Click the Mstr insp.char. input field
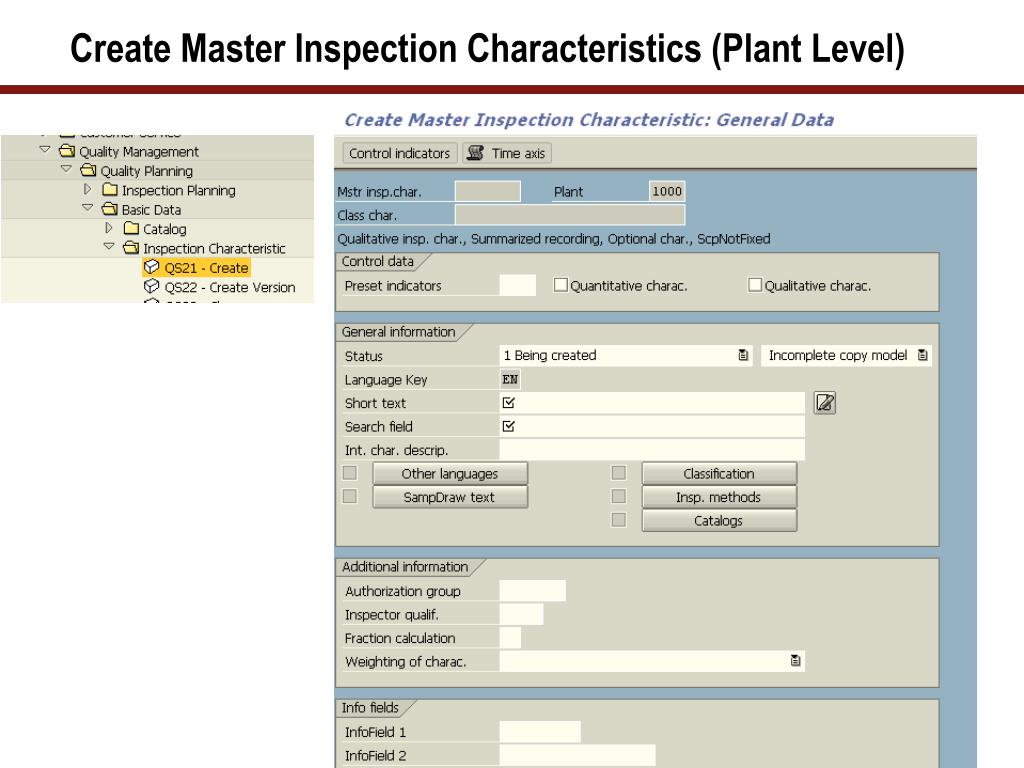The image size is (1024, 768). click(488, 191)
